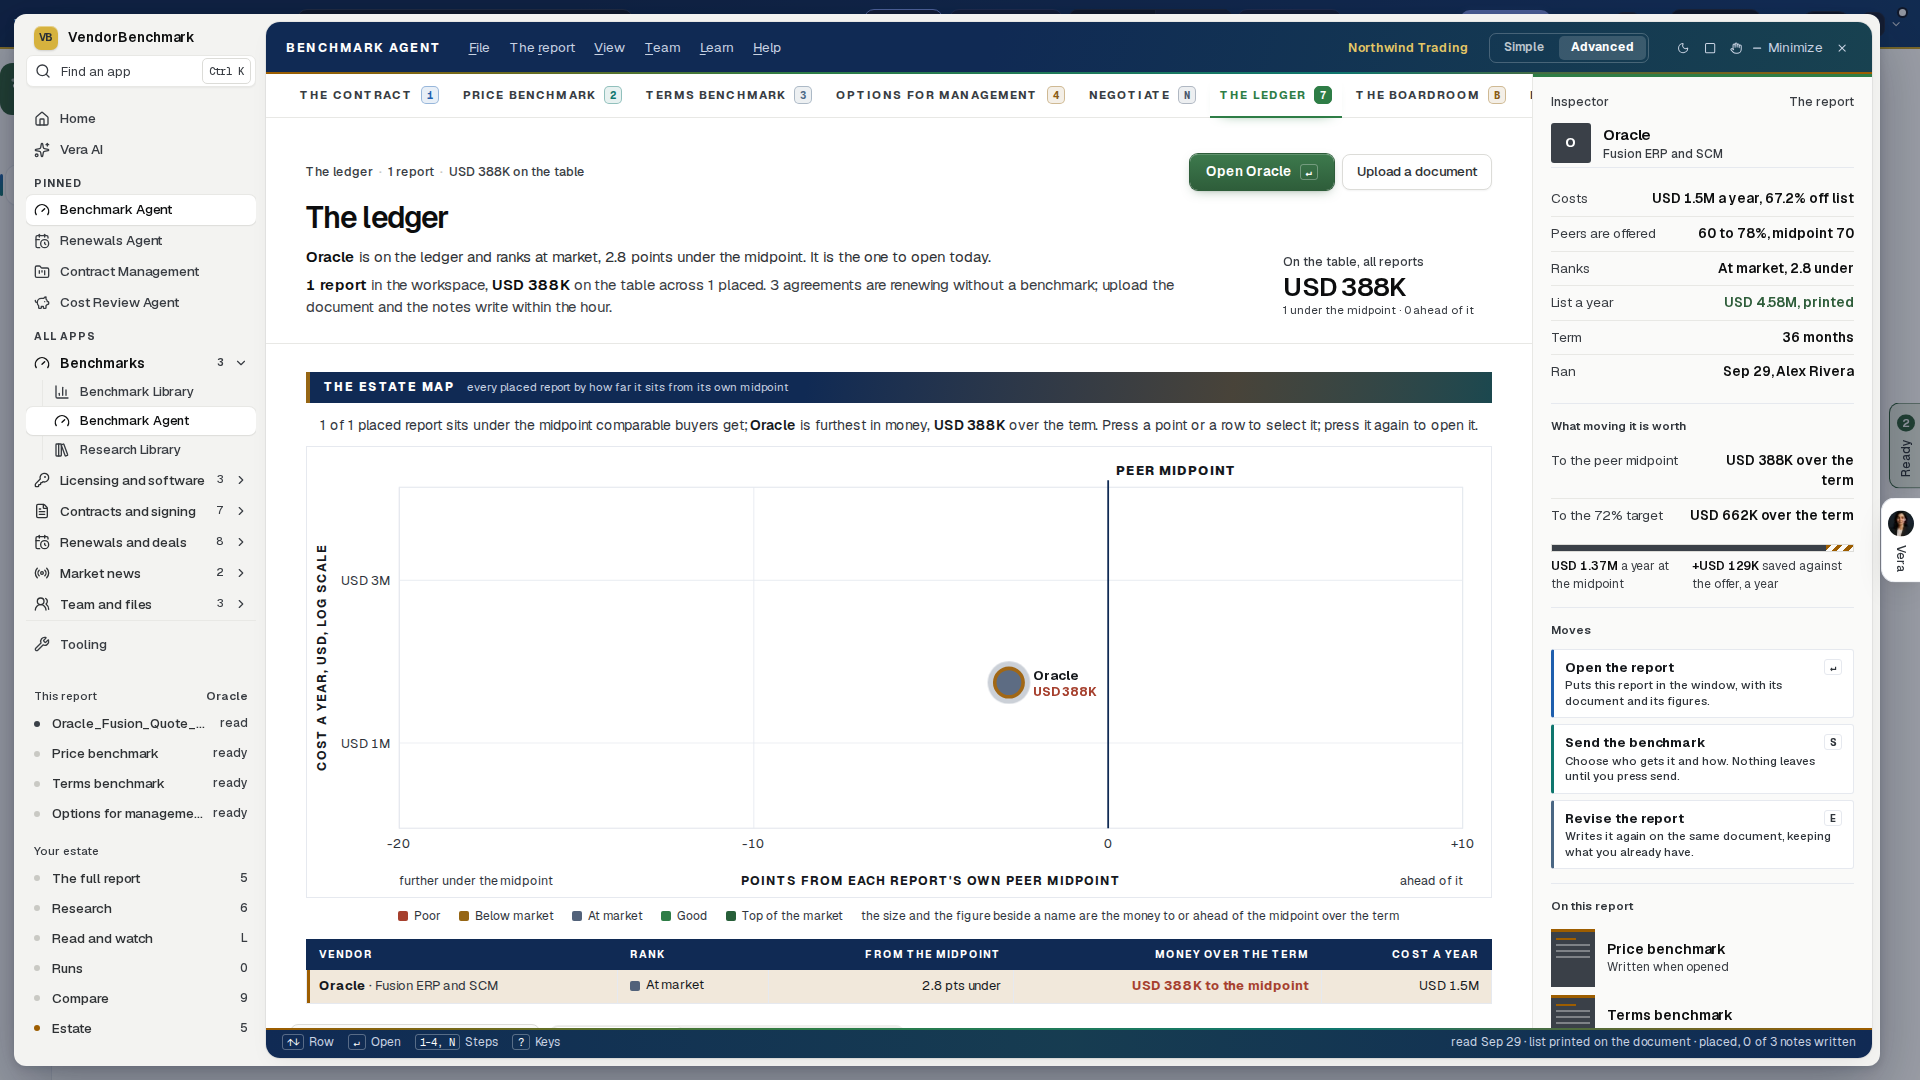
Task: Click the square window icon in the header
Action: point(1710,48)
